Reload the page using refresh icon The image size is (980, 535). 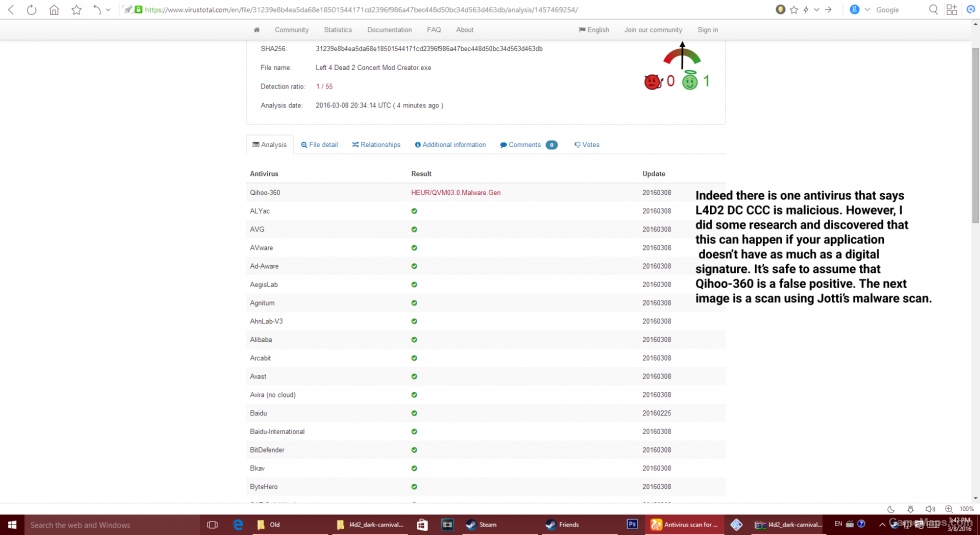click(31, 10)
